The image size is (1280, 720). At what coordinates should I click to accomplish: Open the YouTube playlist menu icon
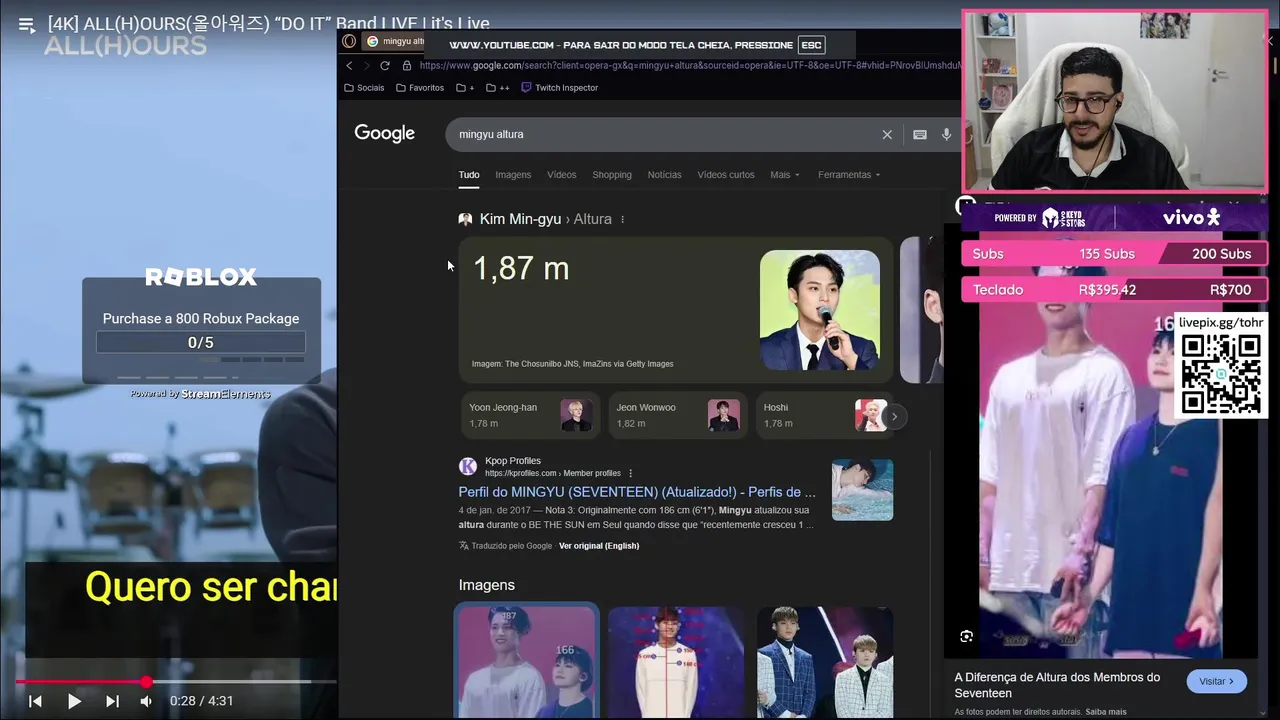coord(27,25)
